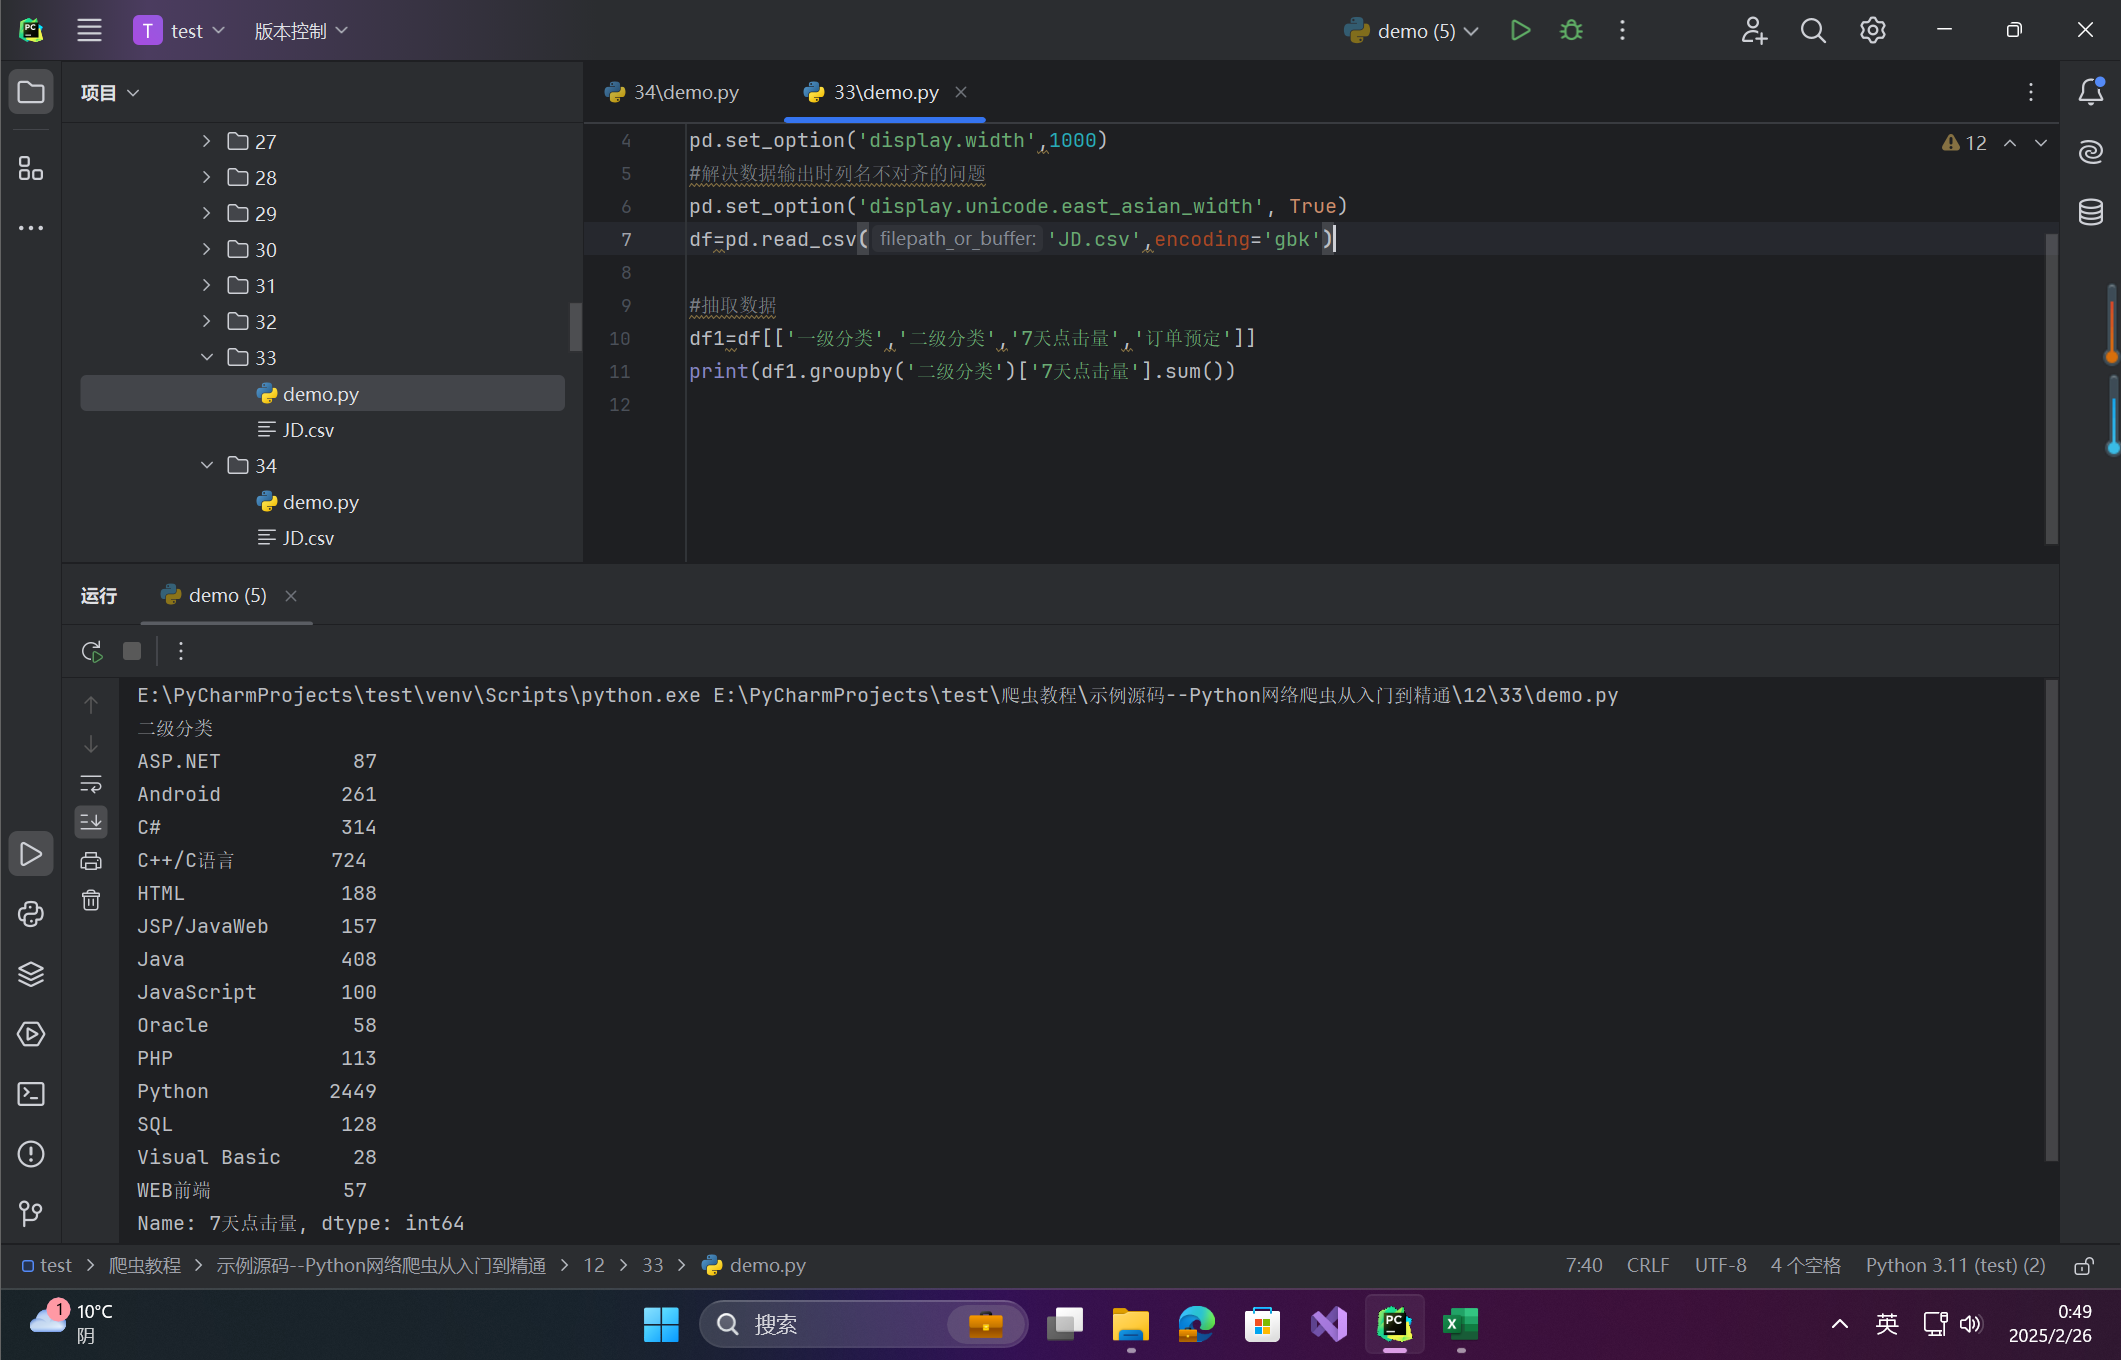This screenshot has width=2121, height=1360.
Task: Open demo (5) run configuration dropdown
Action: coord(1411,30)
